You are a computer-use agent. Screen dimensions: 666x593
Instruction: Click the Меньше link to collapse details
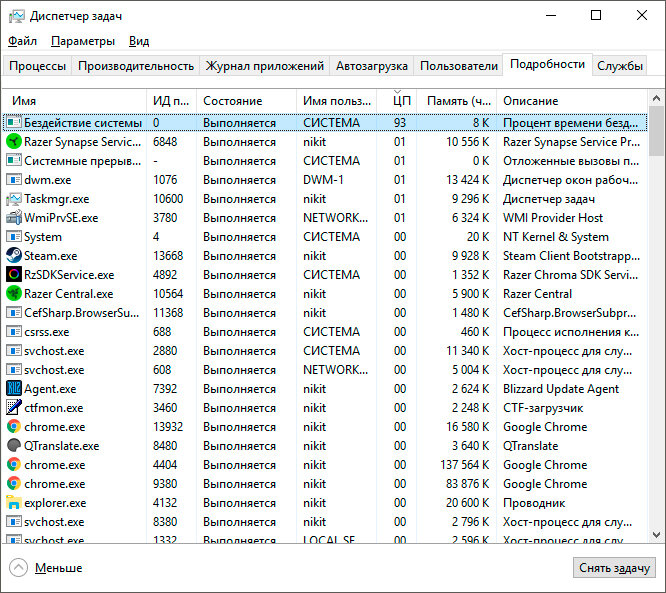58,568
